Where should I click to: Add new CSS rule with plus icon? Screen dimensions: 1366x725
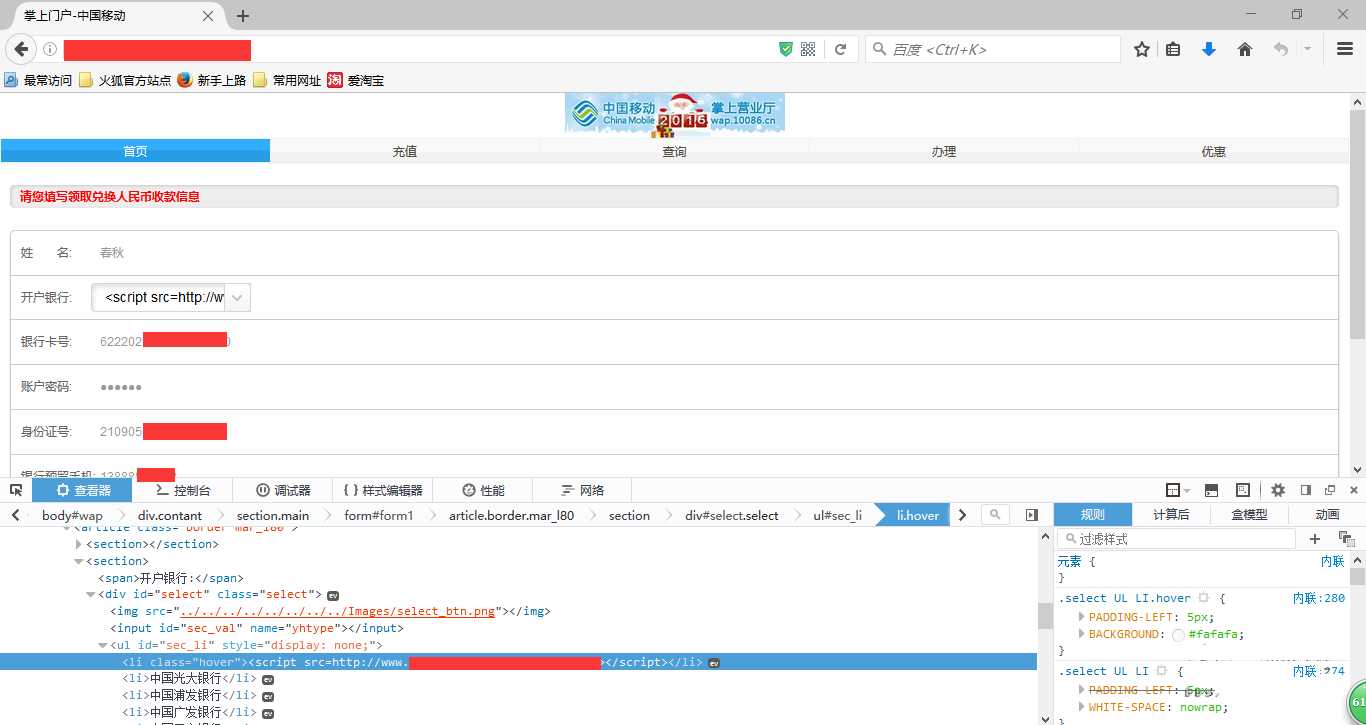point(1315,539)
